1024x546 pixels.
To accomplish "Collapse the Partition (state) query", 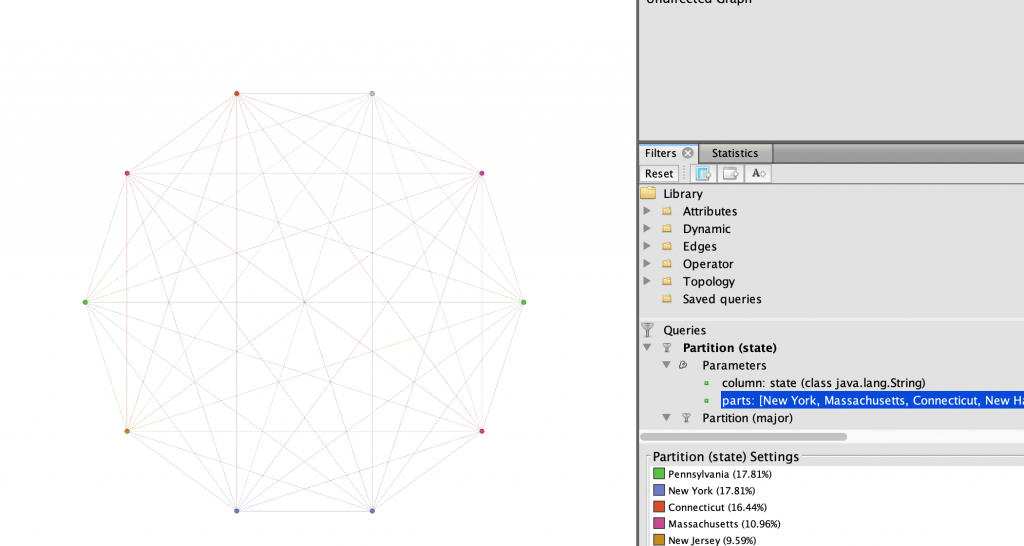I will (647, 348).
